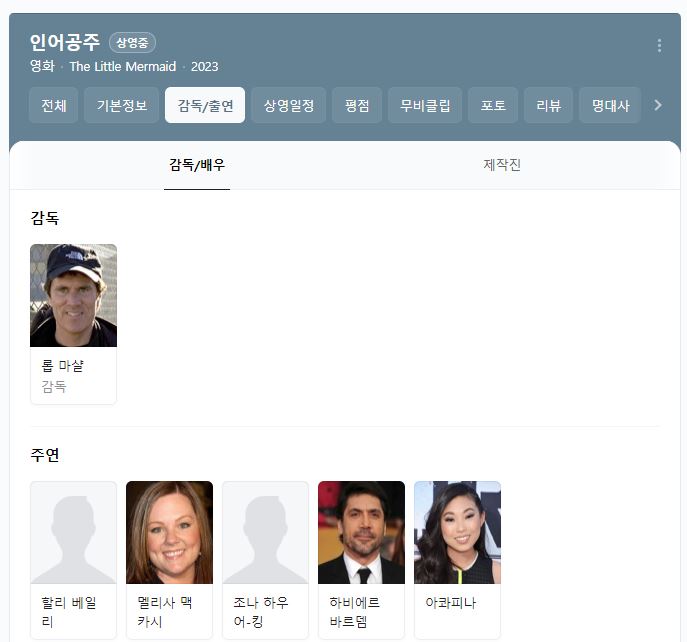Click the 주연 section heading
This screenshot has width=687, height=642.
coord(45,455)
